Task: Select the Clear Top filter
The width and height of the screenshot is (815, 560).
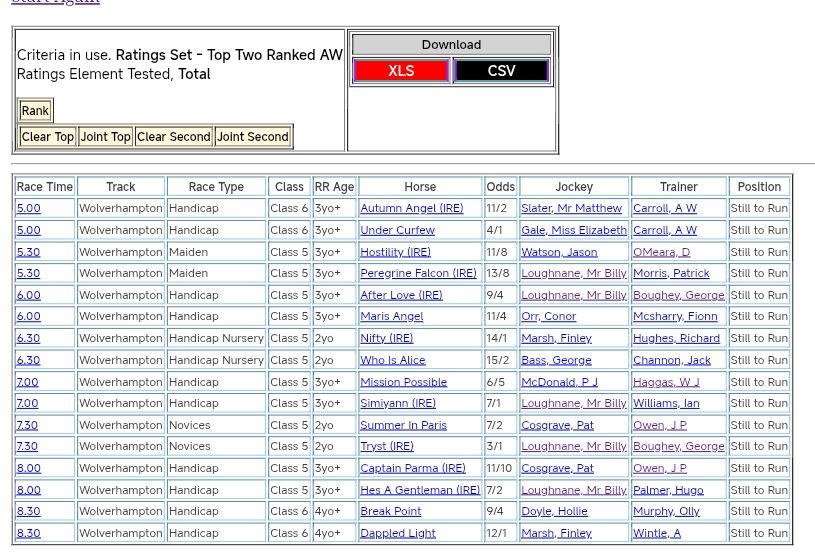Action: click(x=48, y=137)
